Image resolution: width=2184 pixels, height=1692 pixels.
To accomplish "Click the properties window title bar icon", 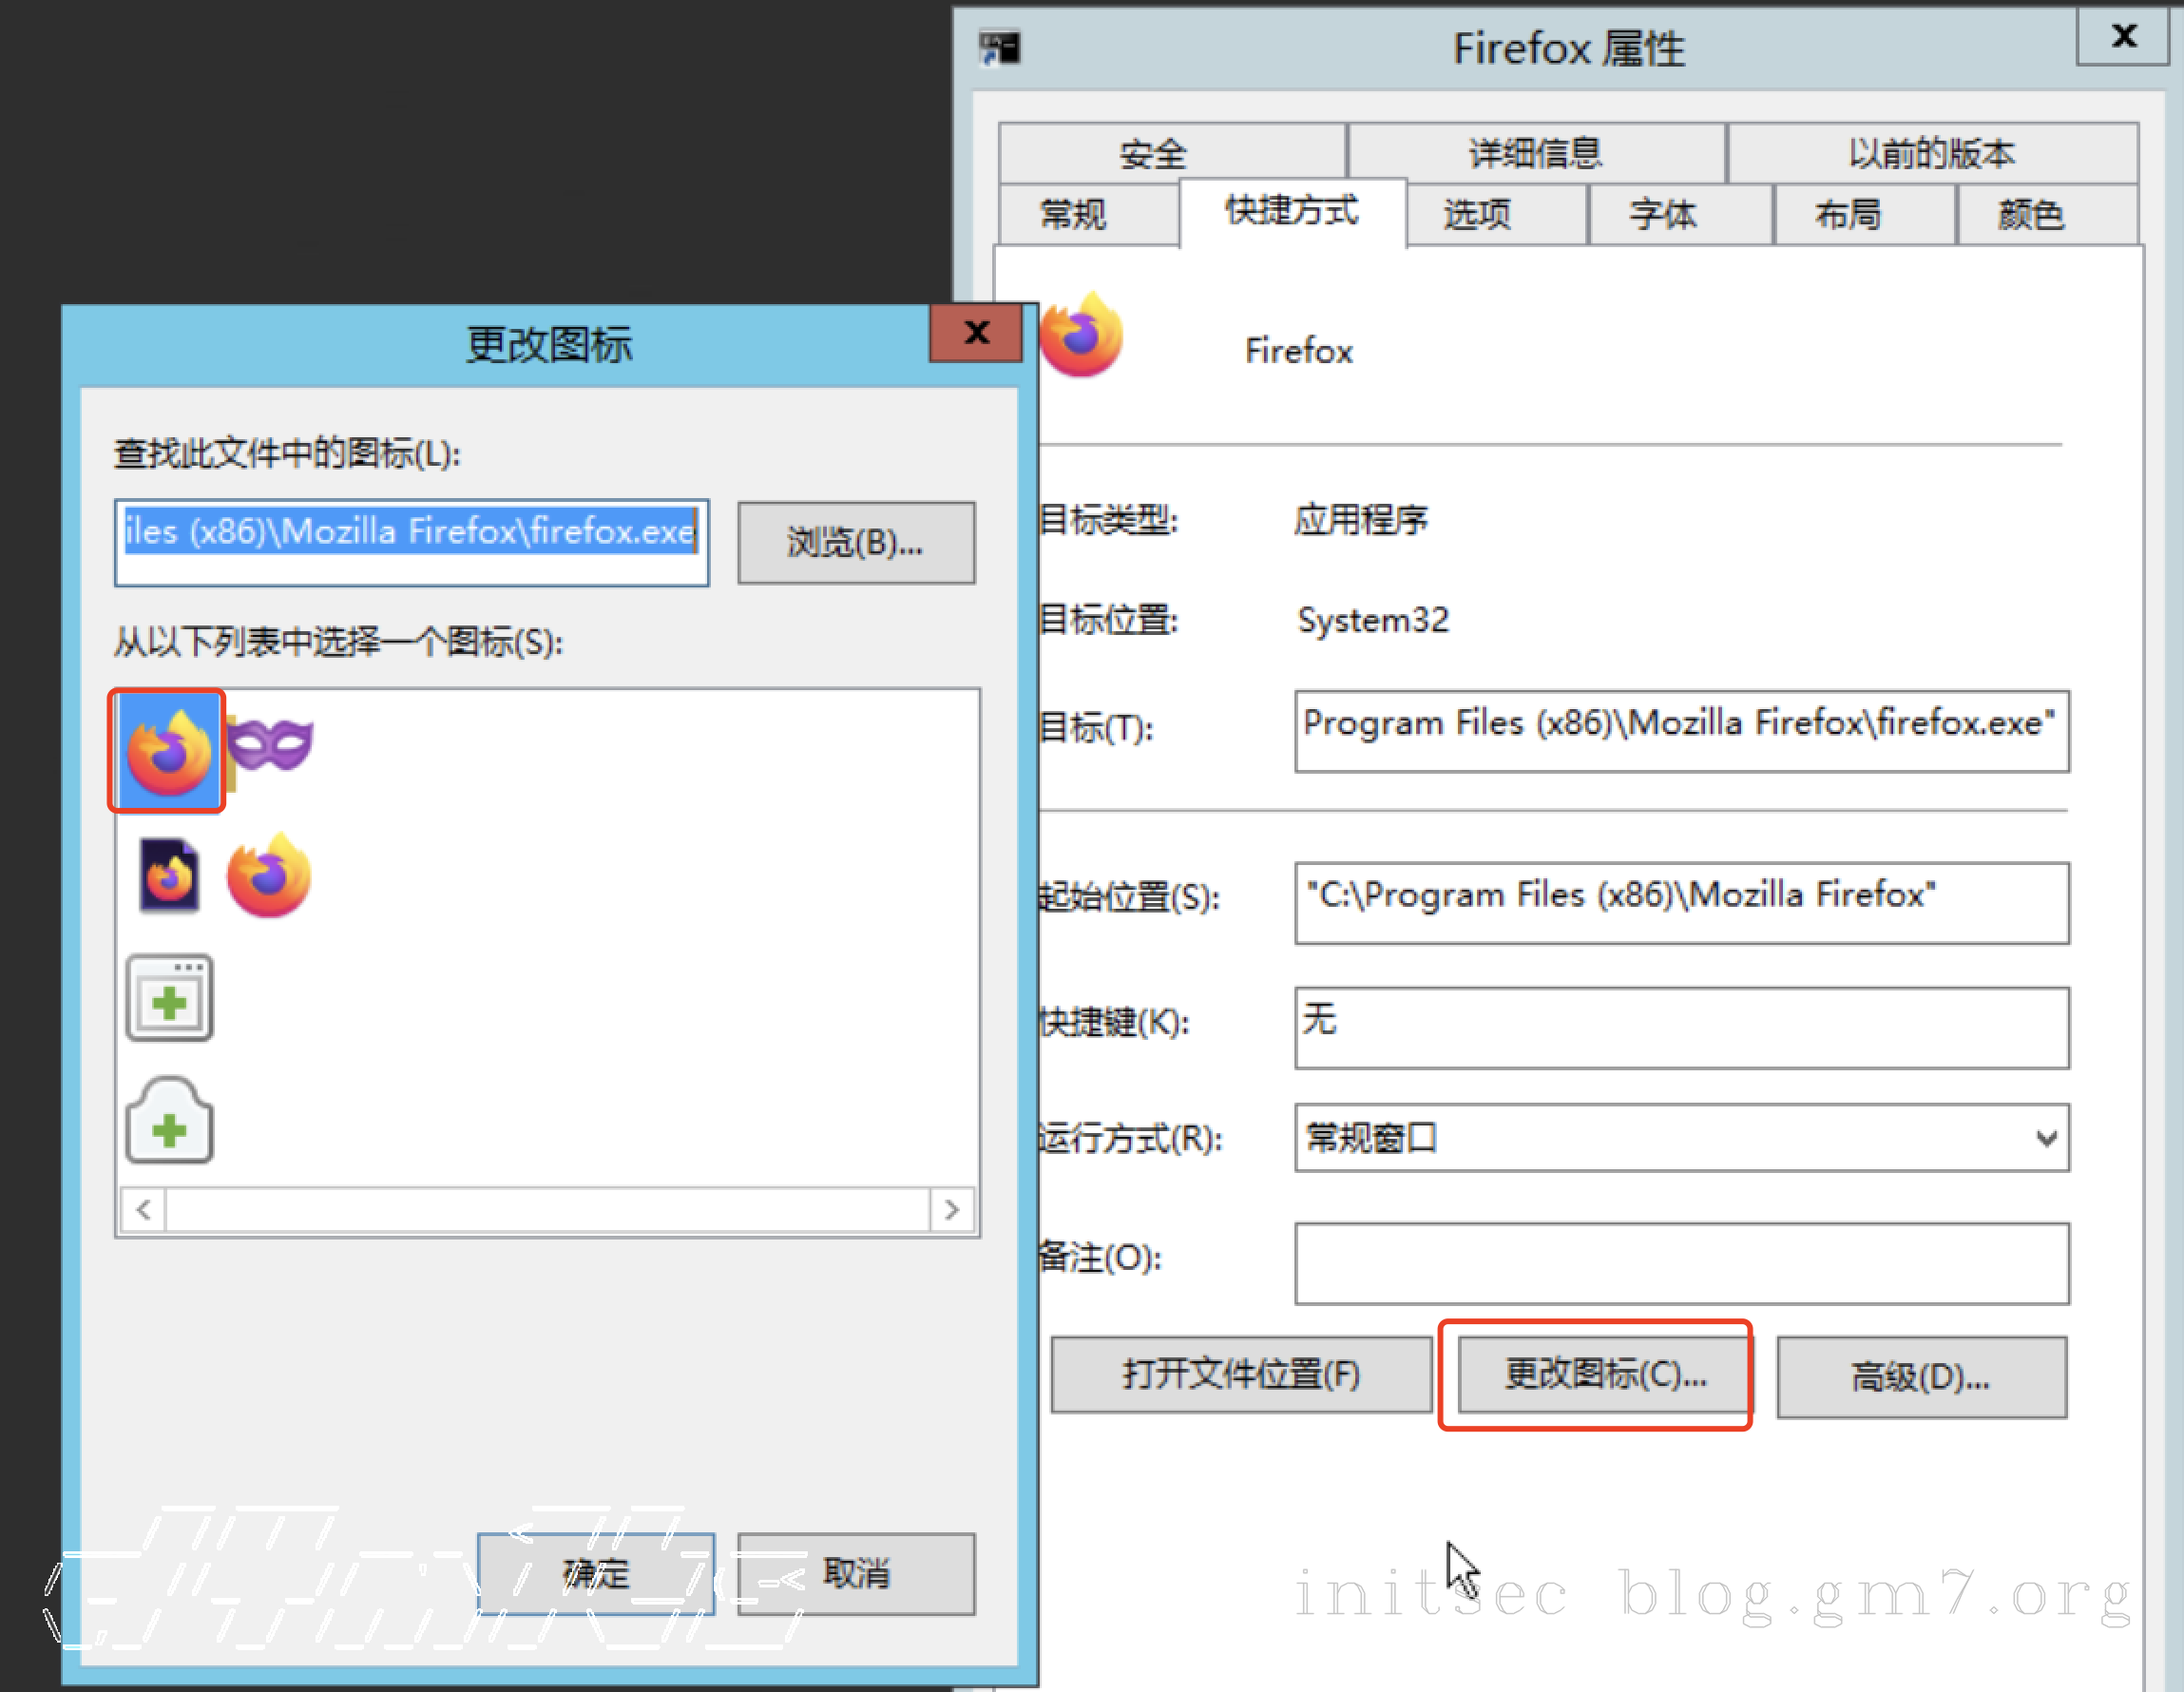I will point(1000,48).
